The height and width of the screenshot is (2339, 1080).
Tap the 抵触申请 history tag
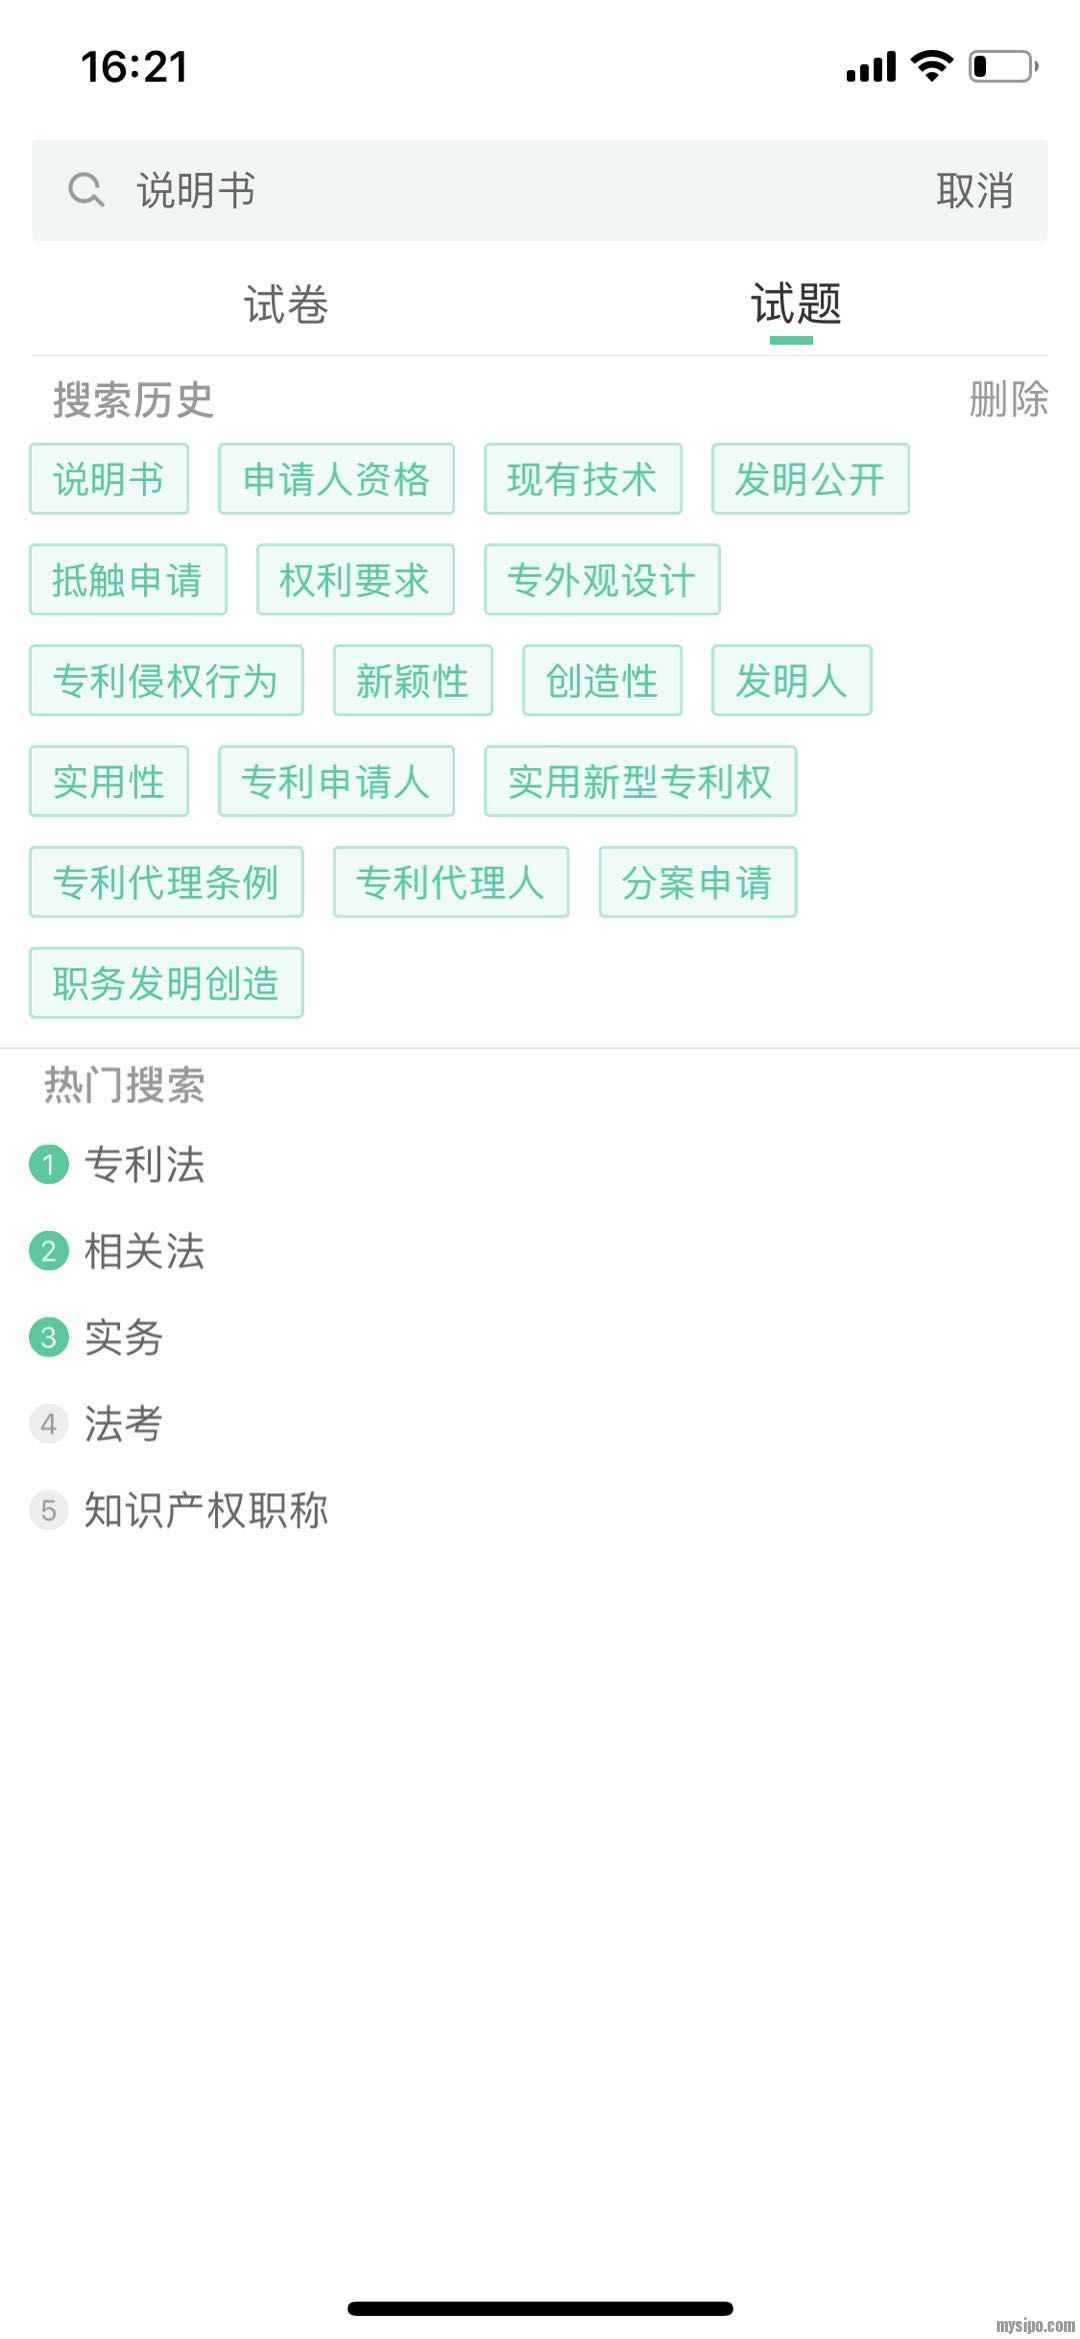[x=128, y=580]
